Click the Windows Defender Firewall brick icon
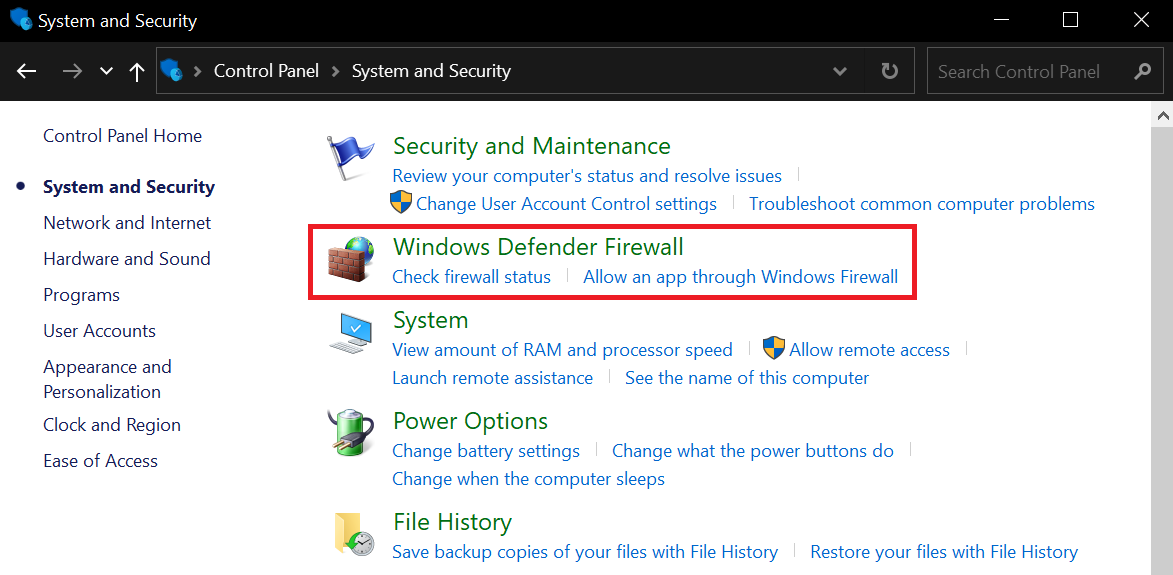 coord(350,260)
